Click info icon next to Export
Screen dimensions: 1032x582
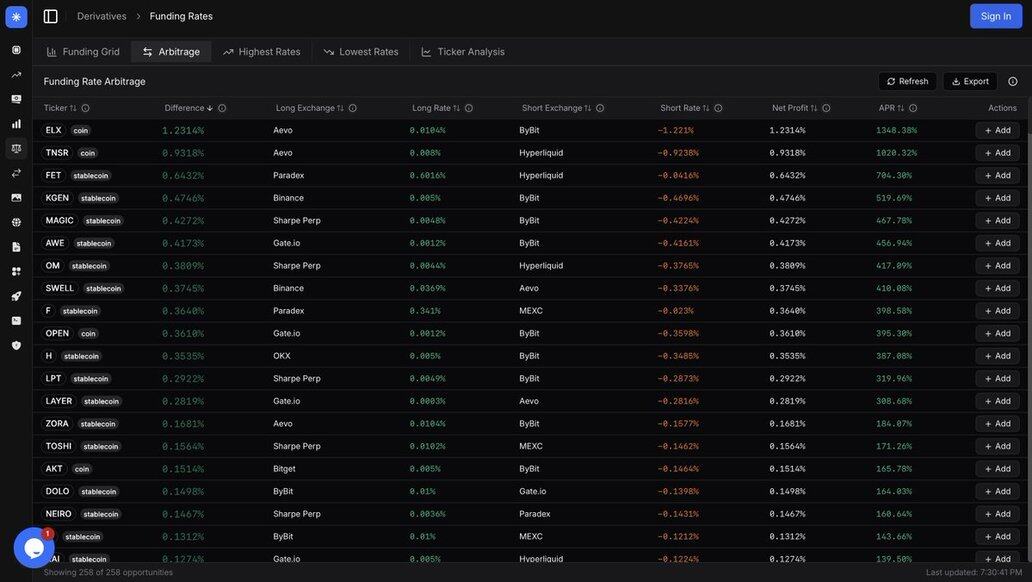pyautogui.click(x=1013, y=81)
